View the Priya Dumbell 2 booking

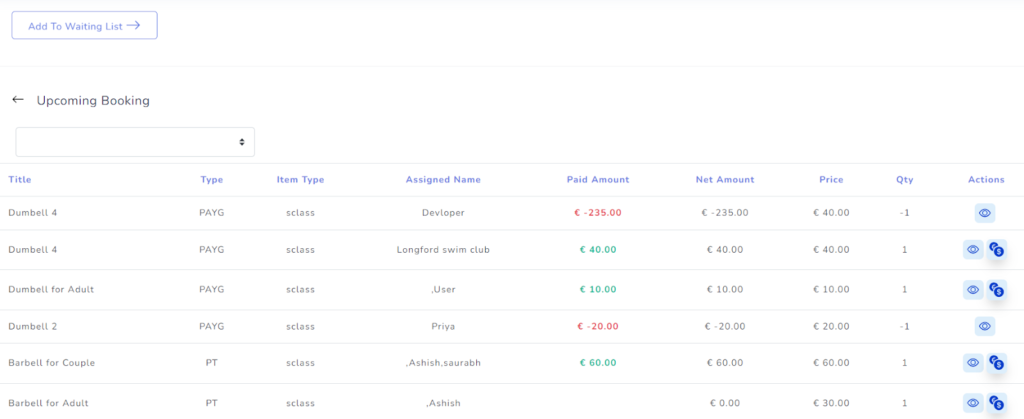985,326
